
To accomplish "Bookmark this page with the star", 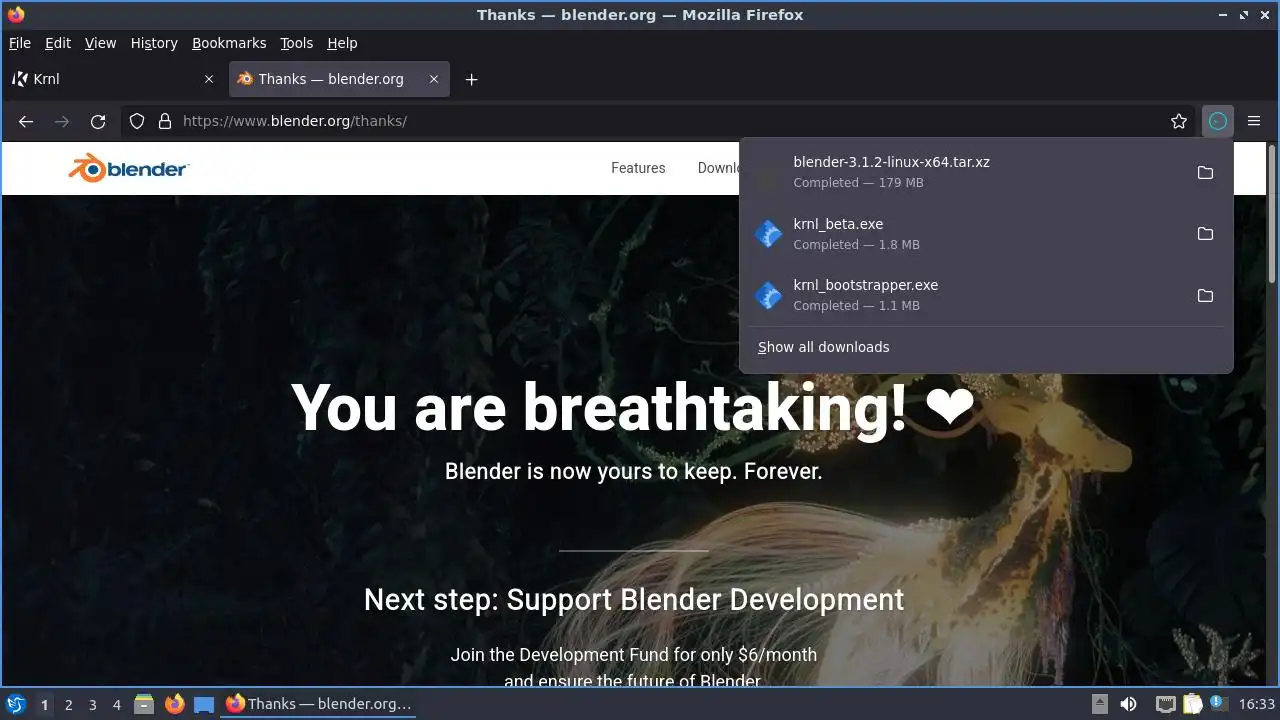I will [1179, 121].
